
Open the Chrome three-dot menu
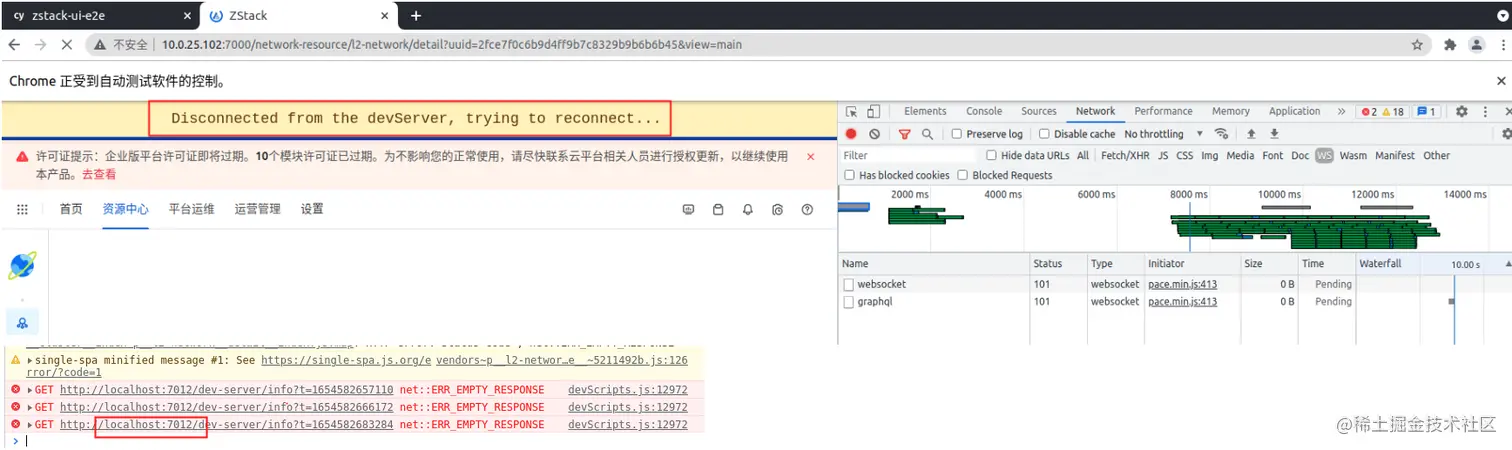pyautogui.click(x=1501, y=45)
